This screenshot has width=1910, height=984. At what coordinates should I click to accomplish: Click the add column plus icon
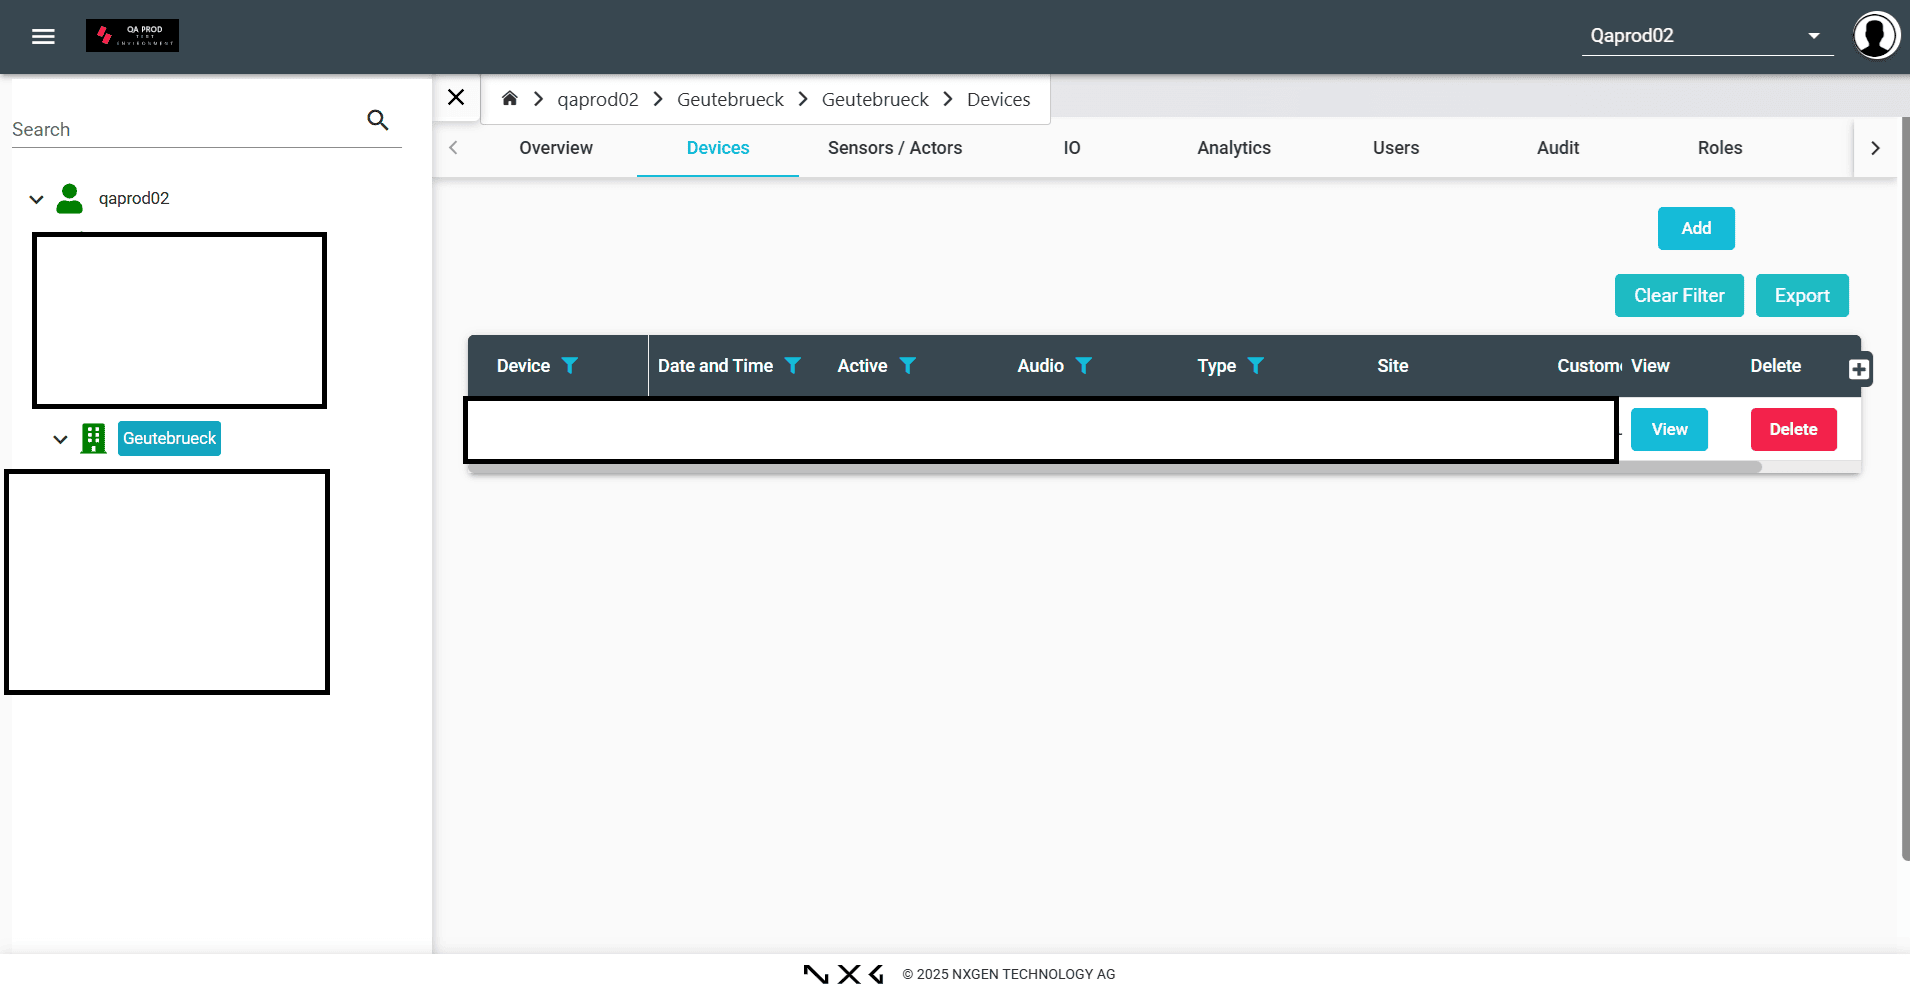coord(1859,370)
